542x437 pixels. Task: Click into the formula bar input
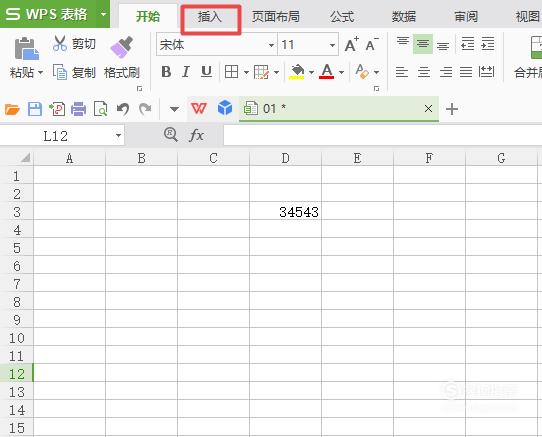point(383,135)
